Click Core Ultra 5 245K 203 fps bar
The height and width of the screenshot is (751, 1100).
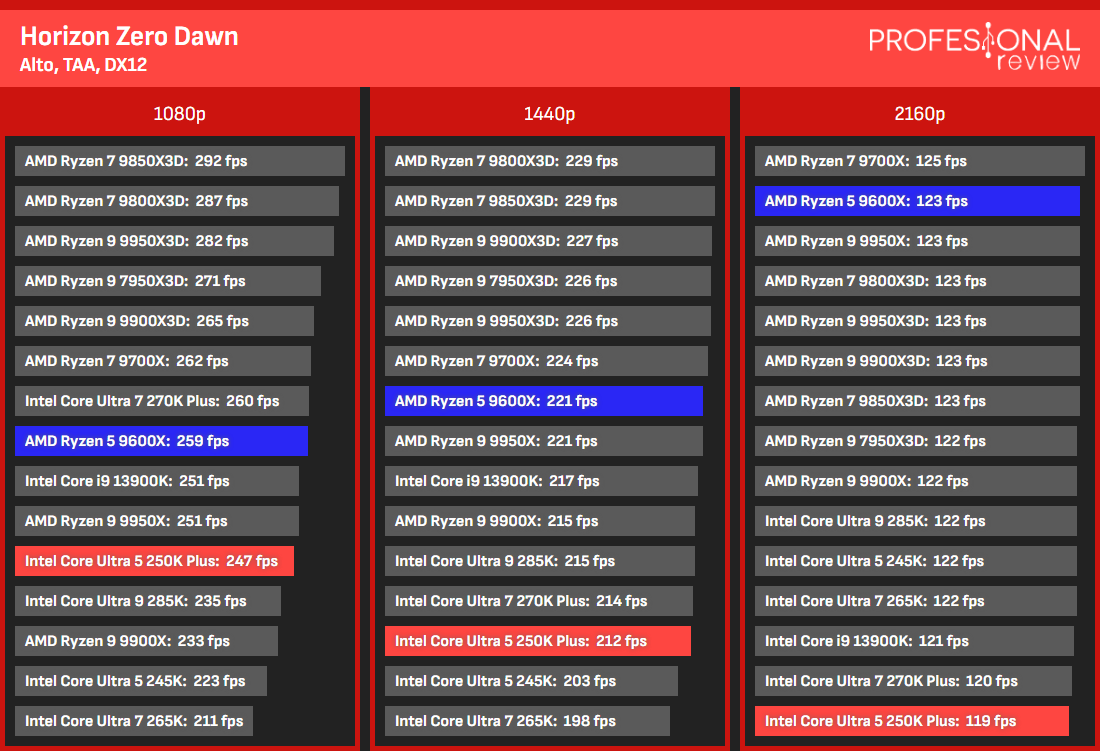531,680
